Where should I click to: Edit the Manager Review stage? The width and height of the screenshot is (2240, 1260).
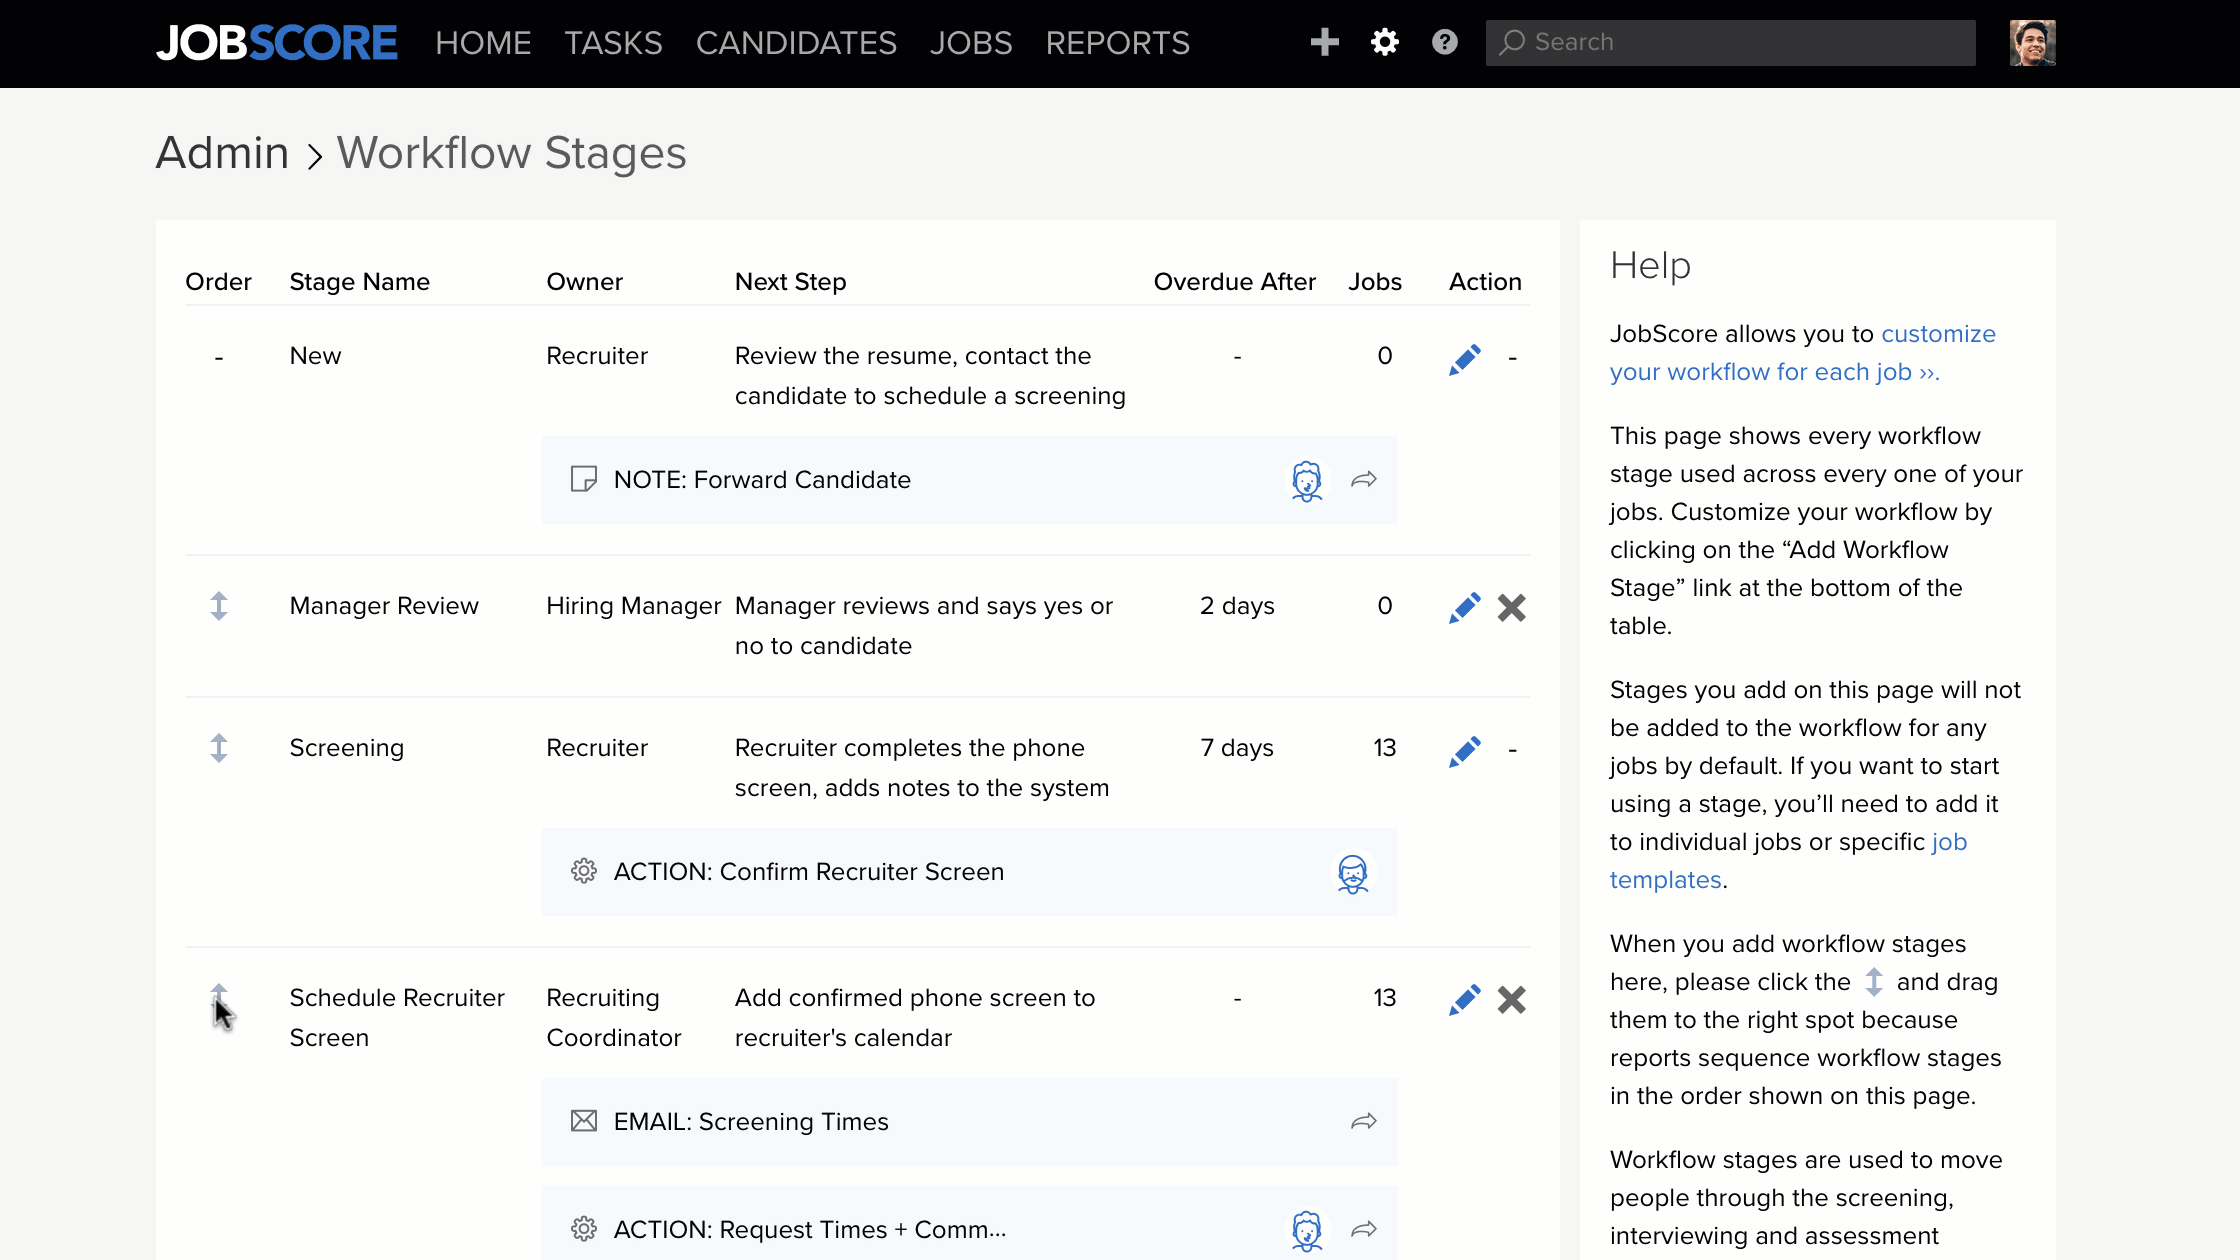coord(1465,607)
